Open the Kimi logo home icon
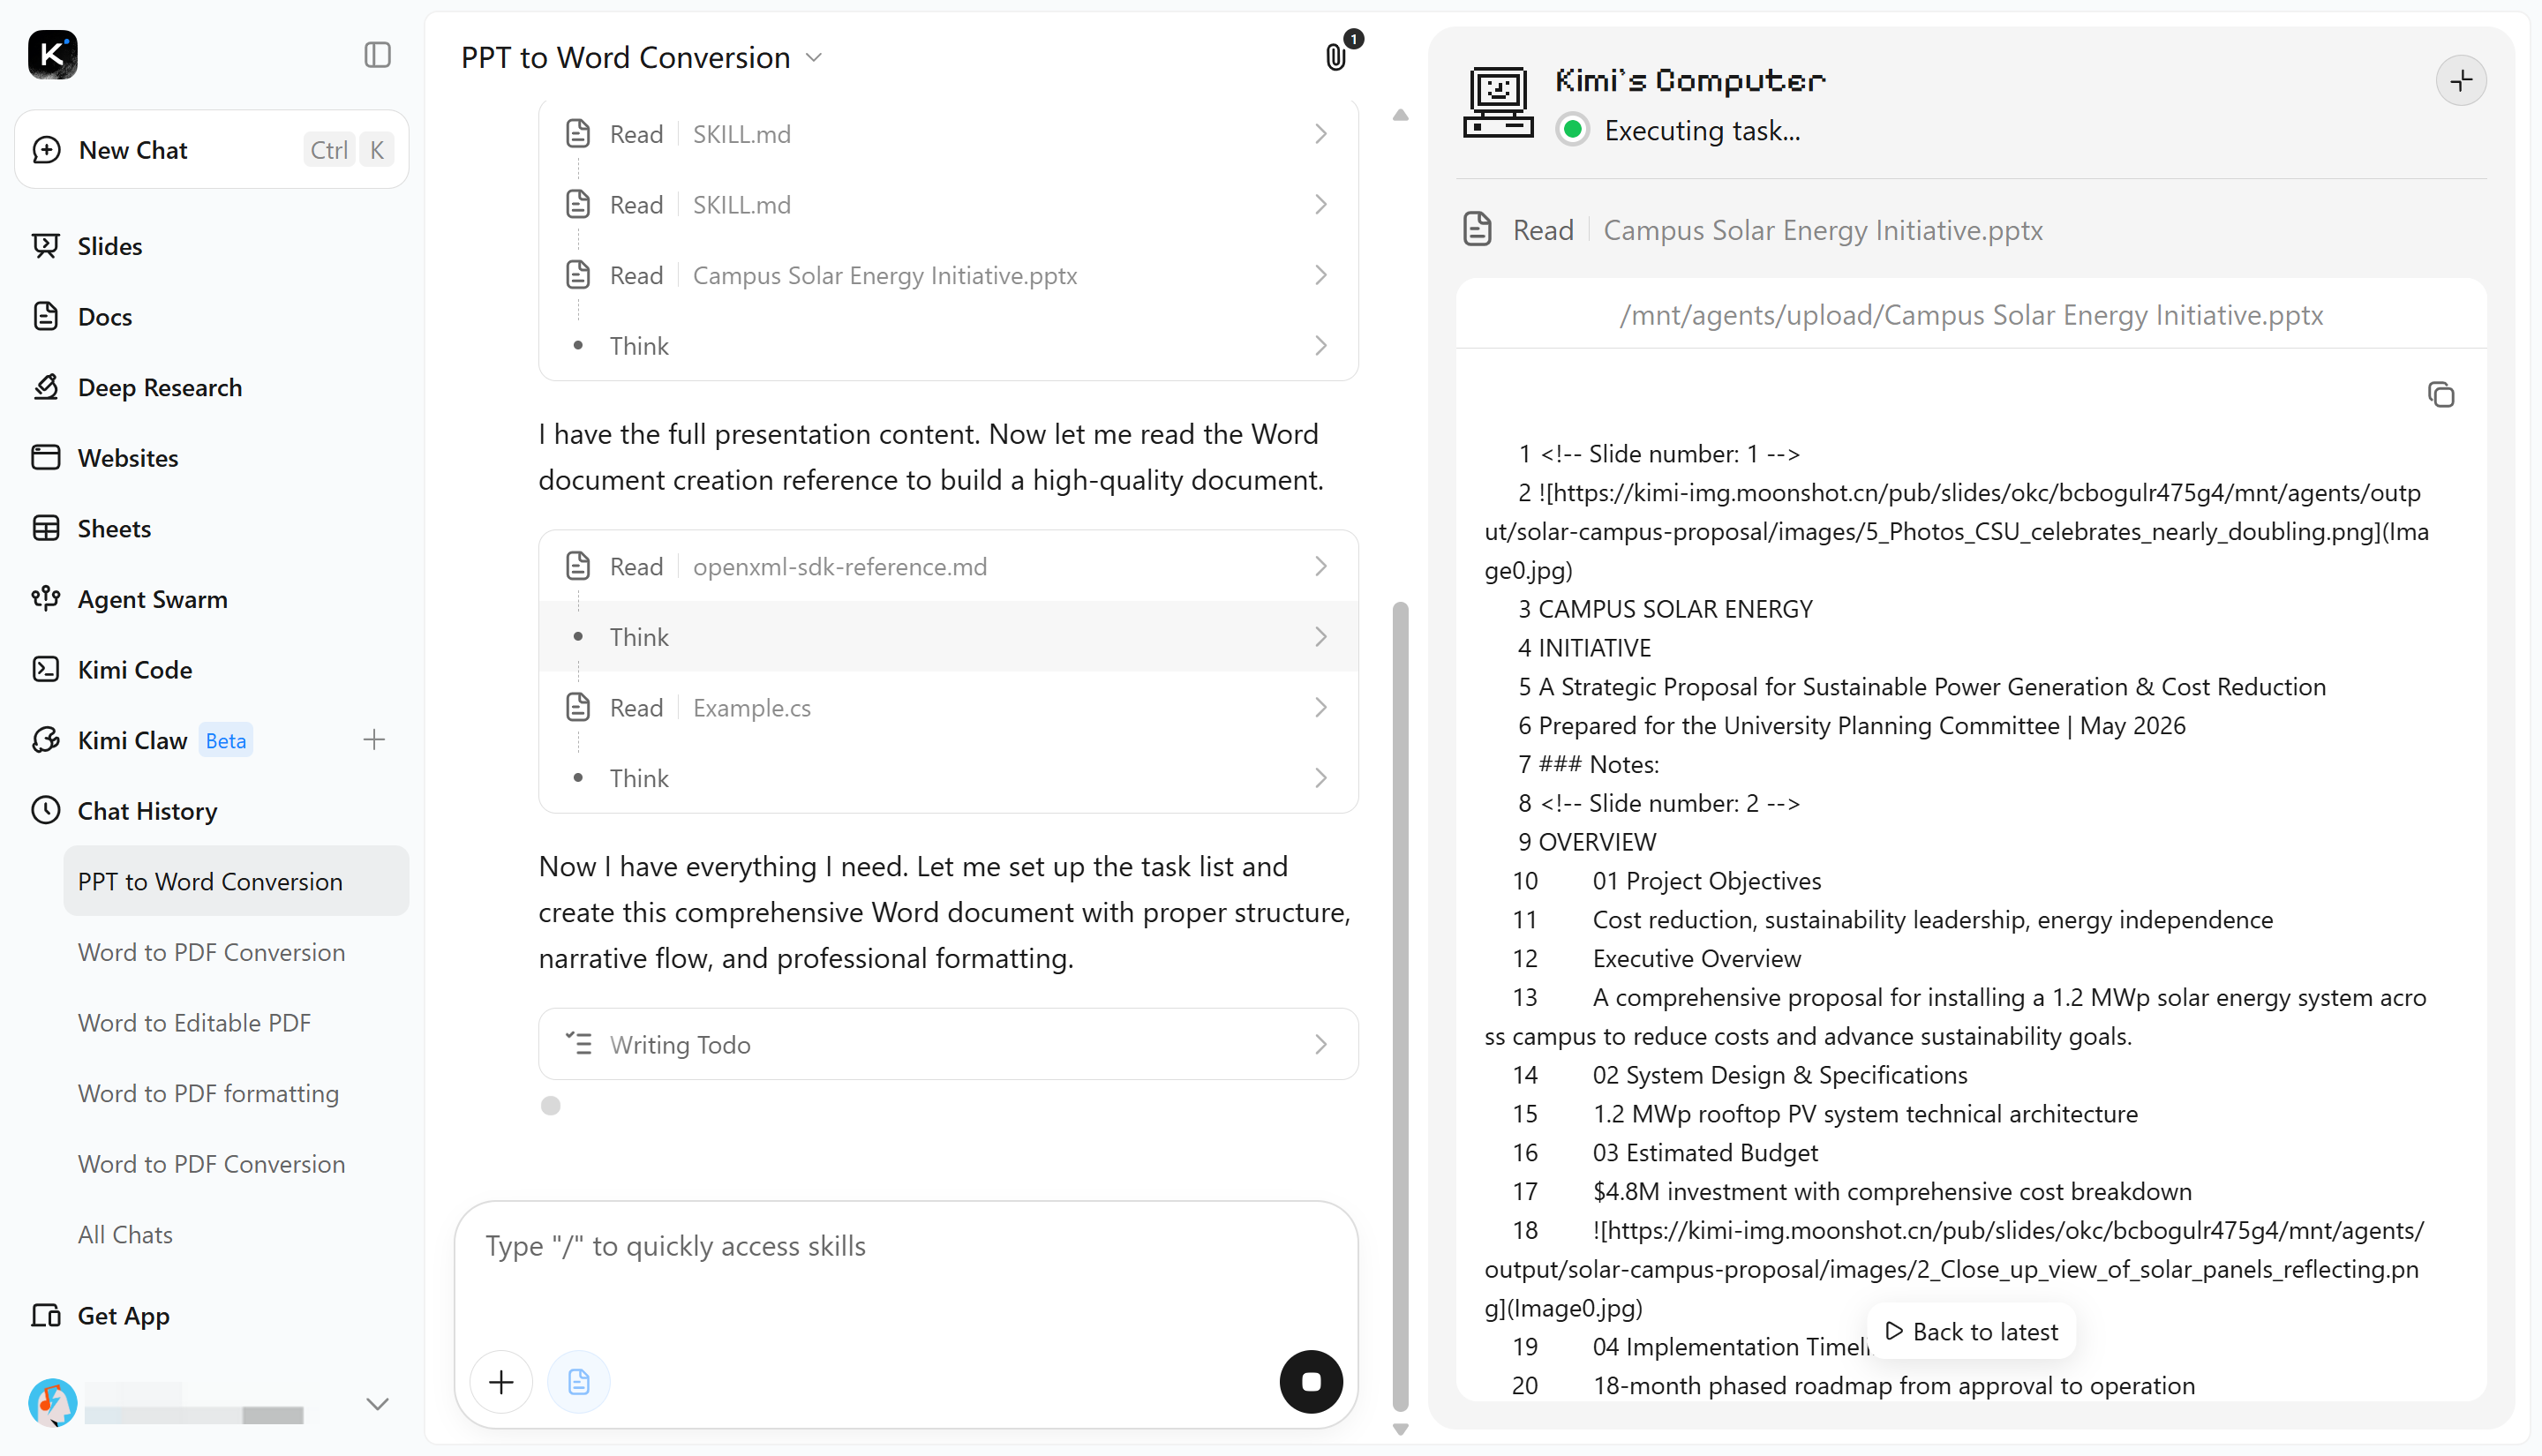 tap(53, 55)
